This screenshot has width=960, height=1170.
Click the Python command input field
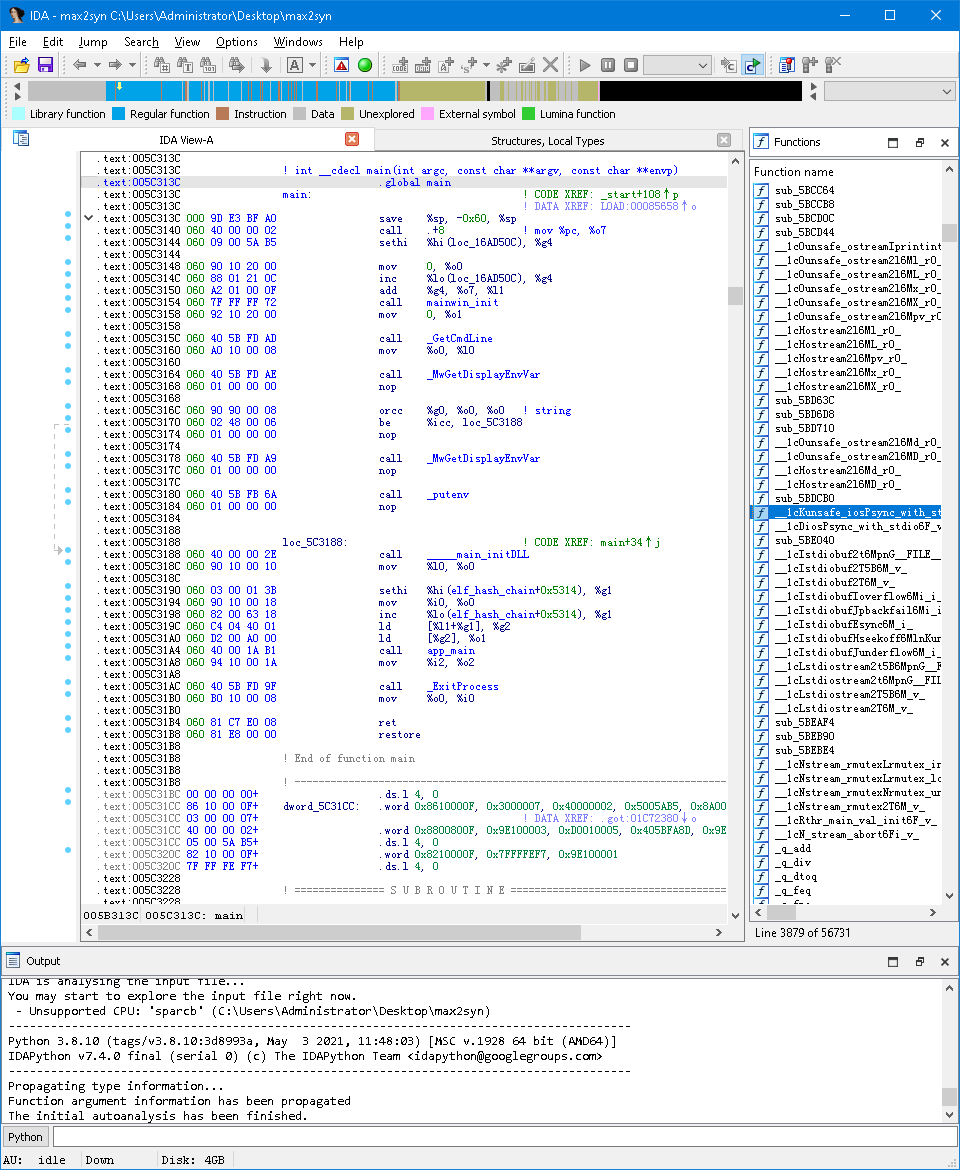(500, 1137)
